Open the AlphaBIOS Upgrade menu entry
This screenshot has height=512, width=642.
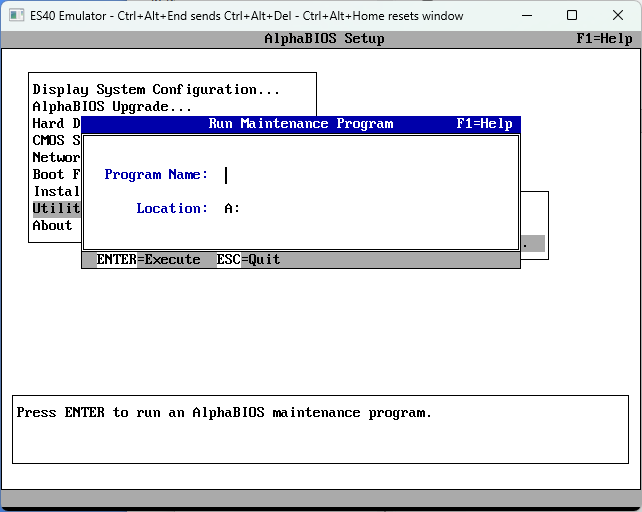click(112, 106)
